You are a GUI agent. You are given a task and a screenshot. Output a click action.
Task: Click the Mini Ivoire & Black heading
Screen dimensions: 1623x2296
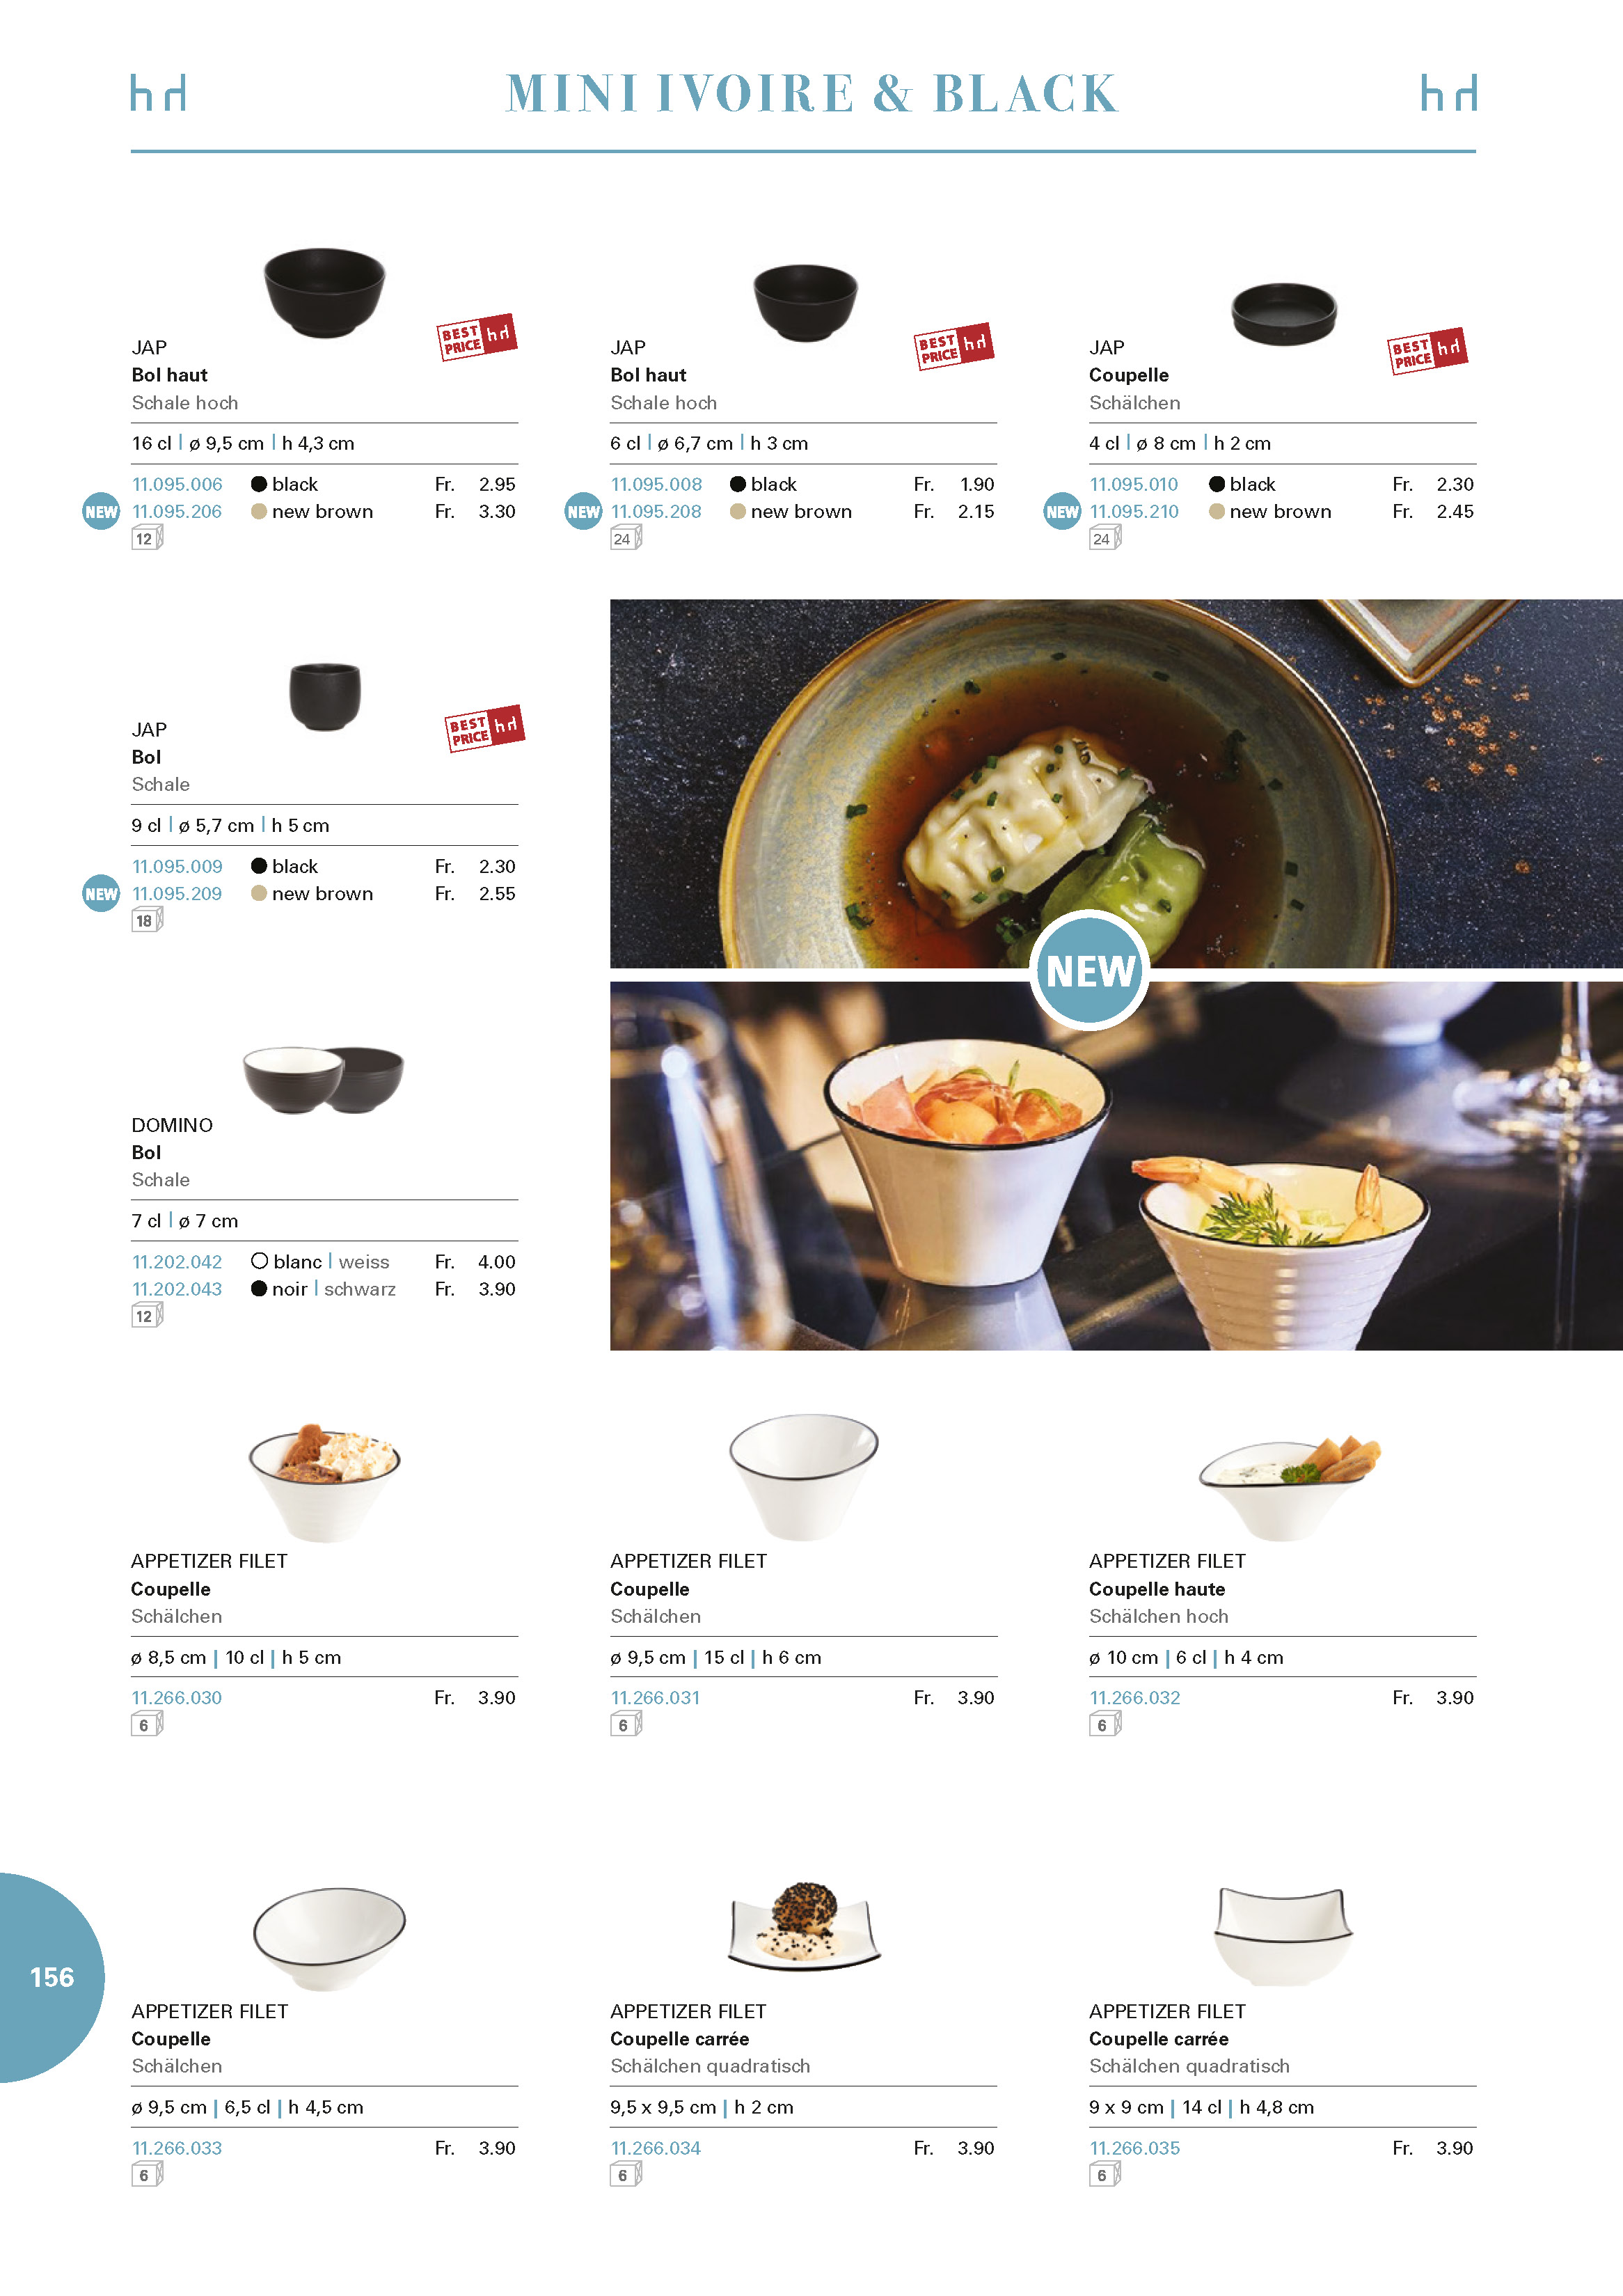pos(811,94)
